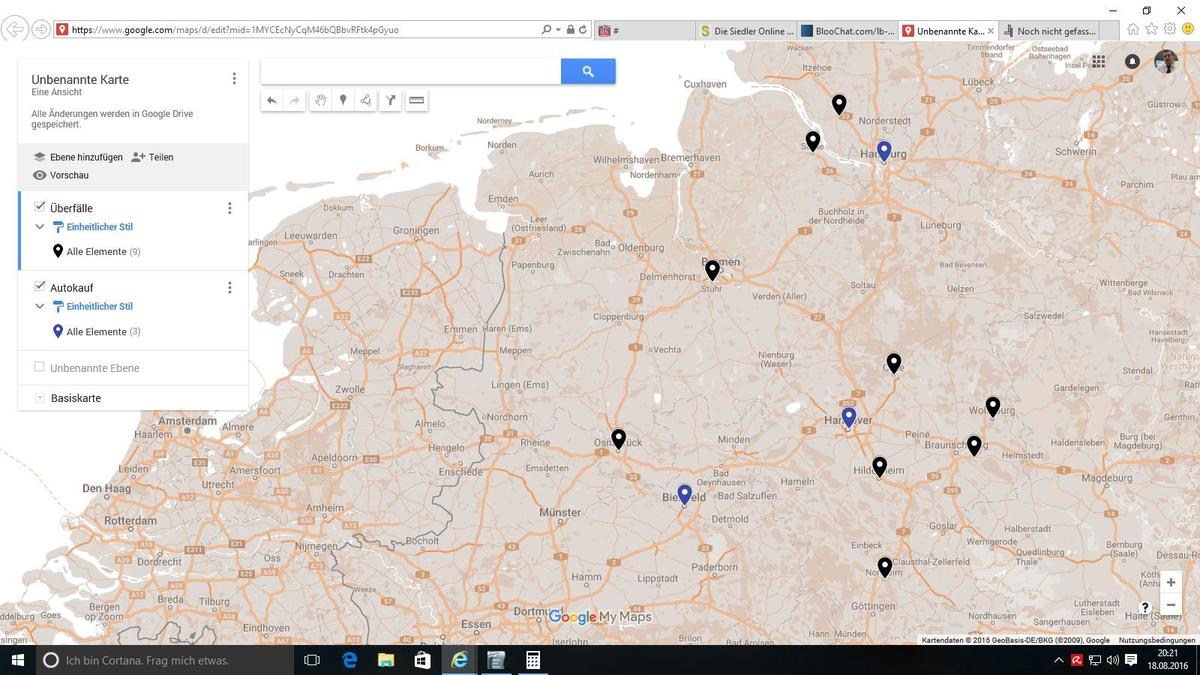This screenshot has height=675, width=1200.
Task: Click the map search input field
Action: 410,71
